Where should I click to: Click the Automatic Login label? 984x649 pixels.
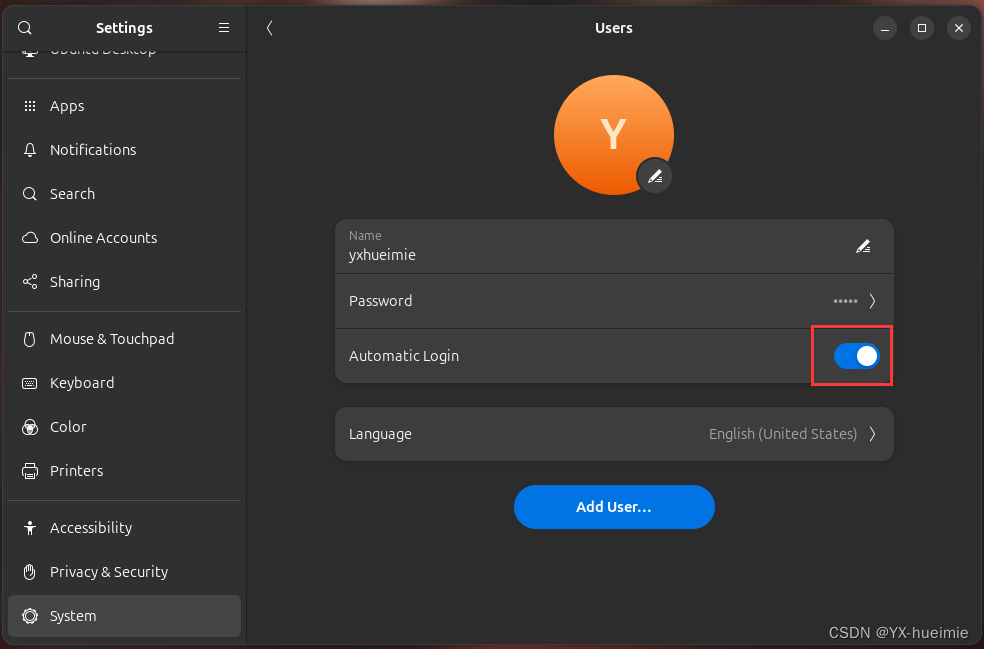click(404, 356)
